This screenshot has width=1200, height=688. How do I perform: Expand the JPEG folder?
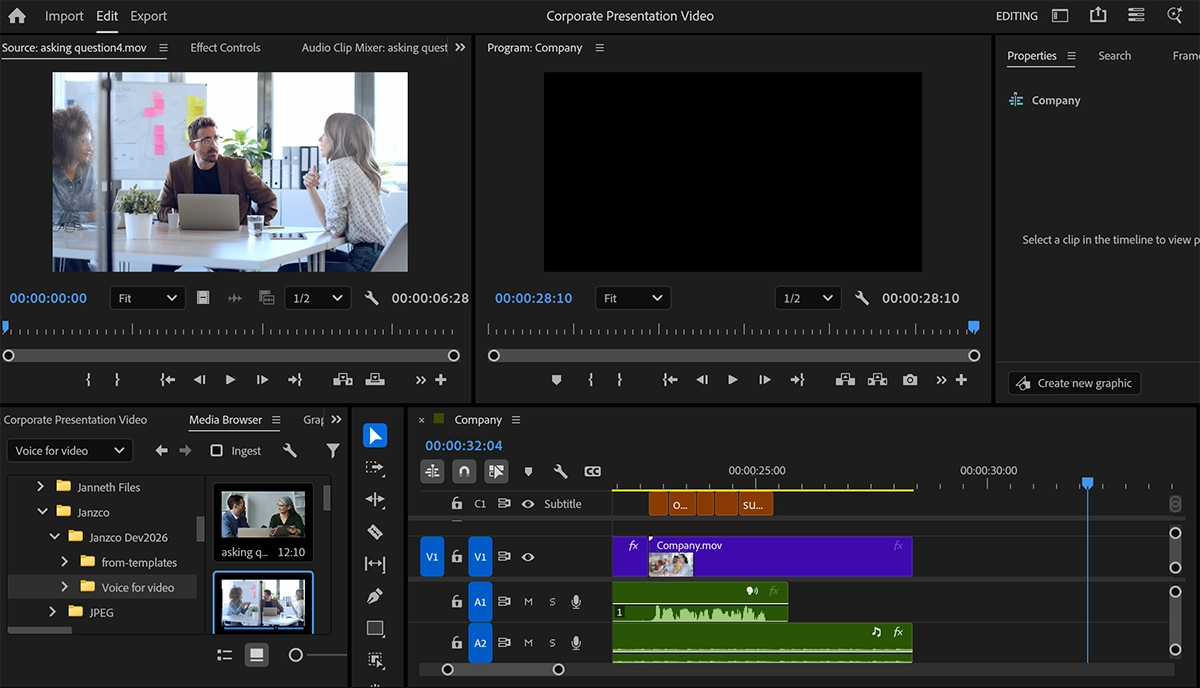[53, 612]
